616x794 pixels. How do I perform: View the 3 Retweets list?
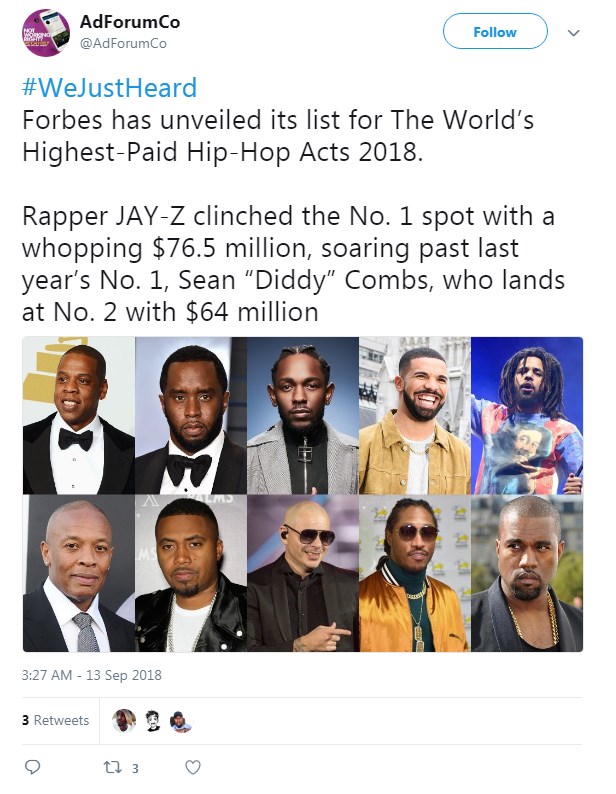point(55,720)
